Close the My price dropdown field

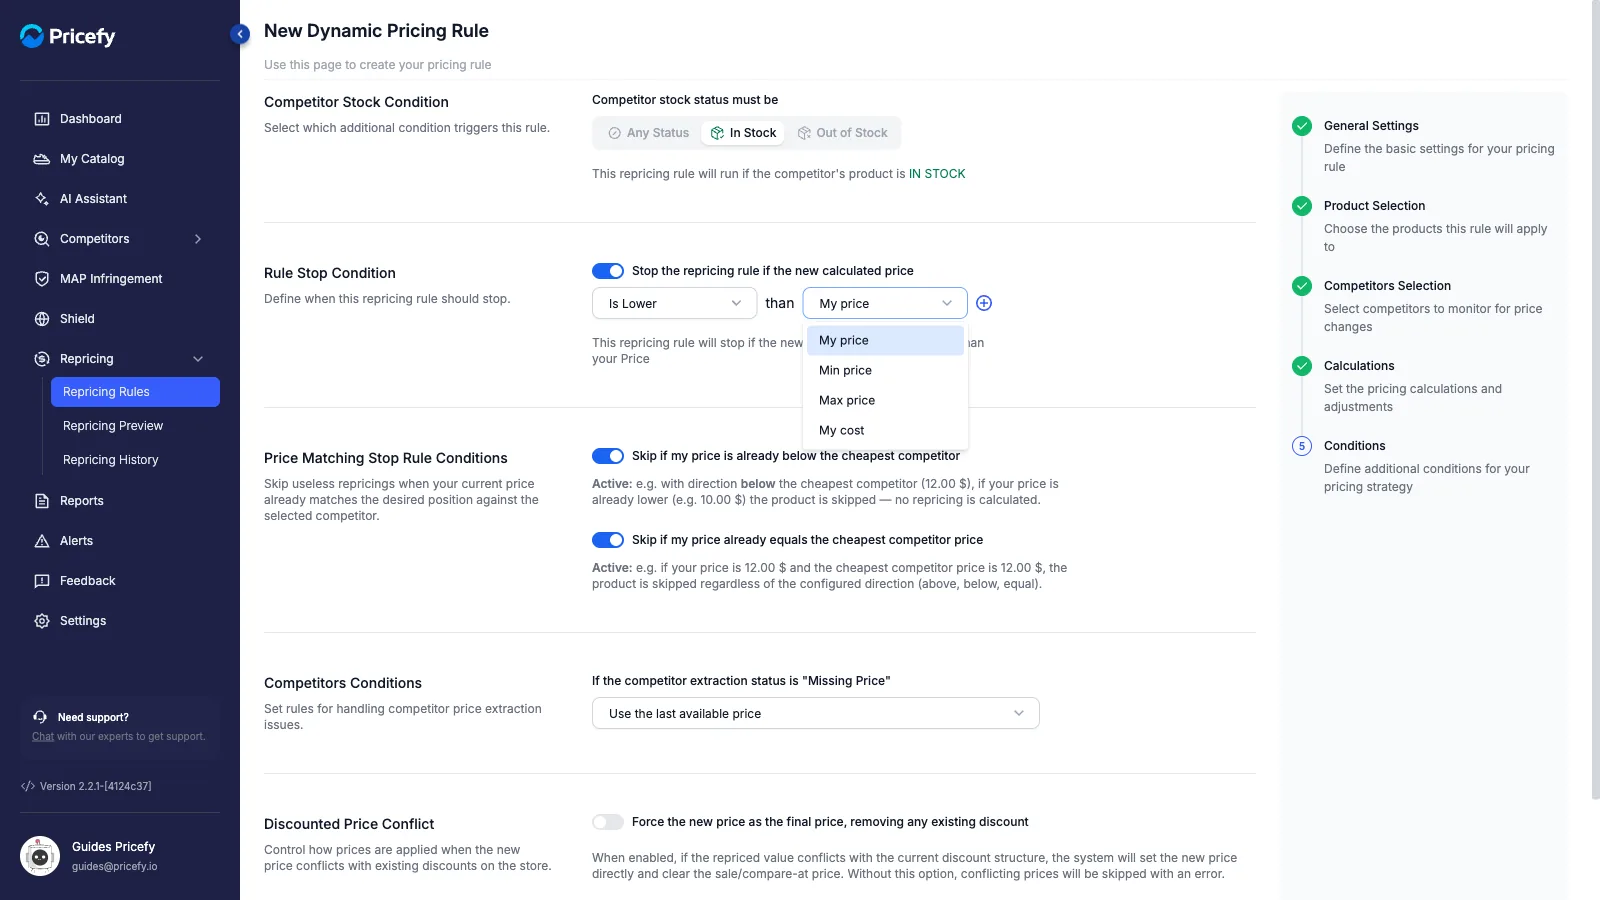(885, 303)
